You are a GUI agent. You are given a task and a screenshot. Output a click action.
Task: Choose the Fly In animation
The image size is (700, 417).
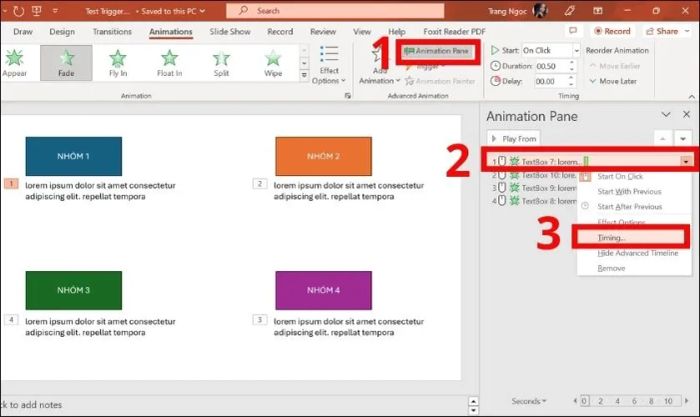pyautogui.click(x=118, y=63)
